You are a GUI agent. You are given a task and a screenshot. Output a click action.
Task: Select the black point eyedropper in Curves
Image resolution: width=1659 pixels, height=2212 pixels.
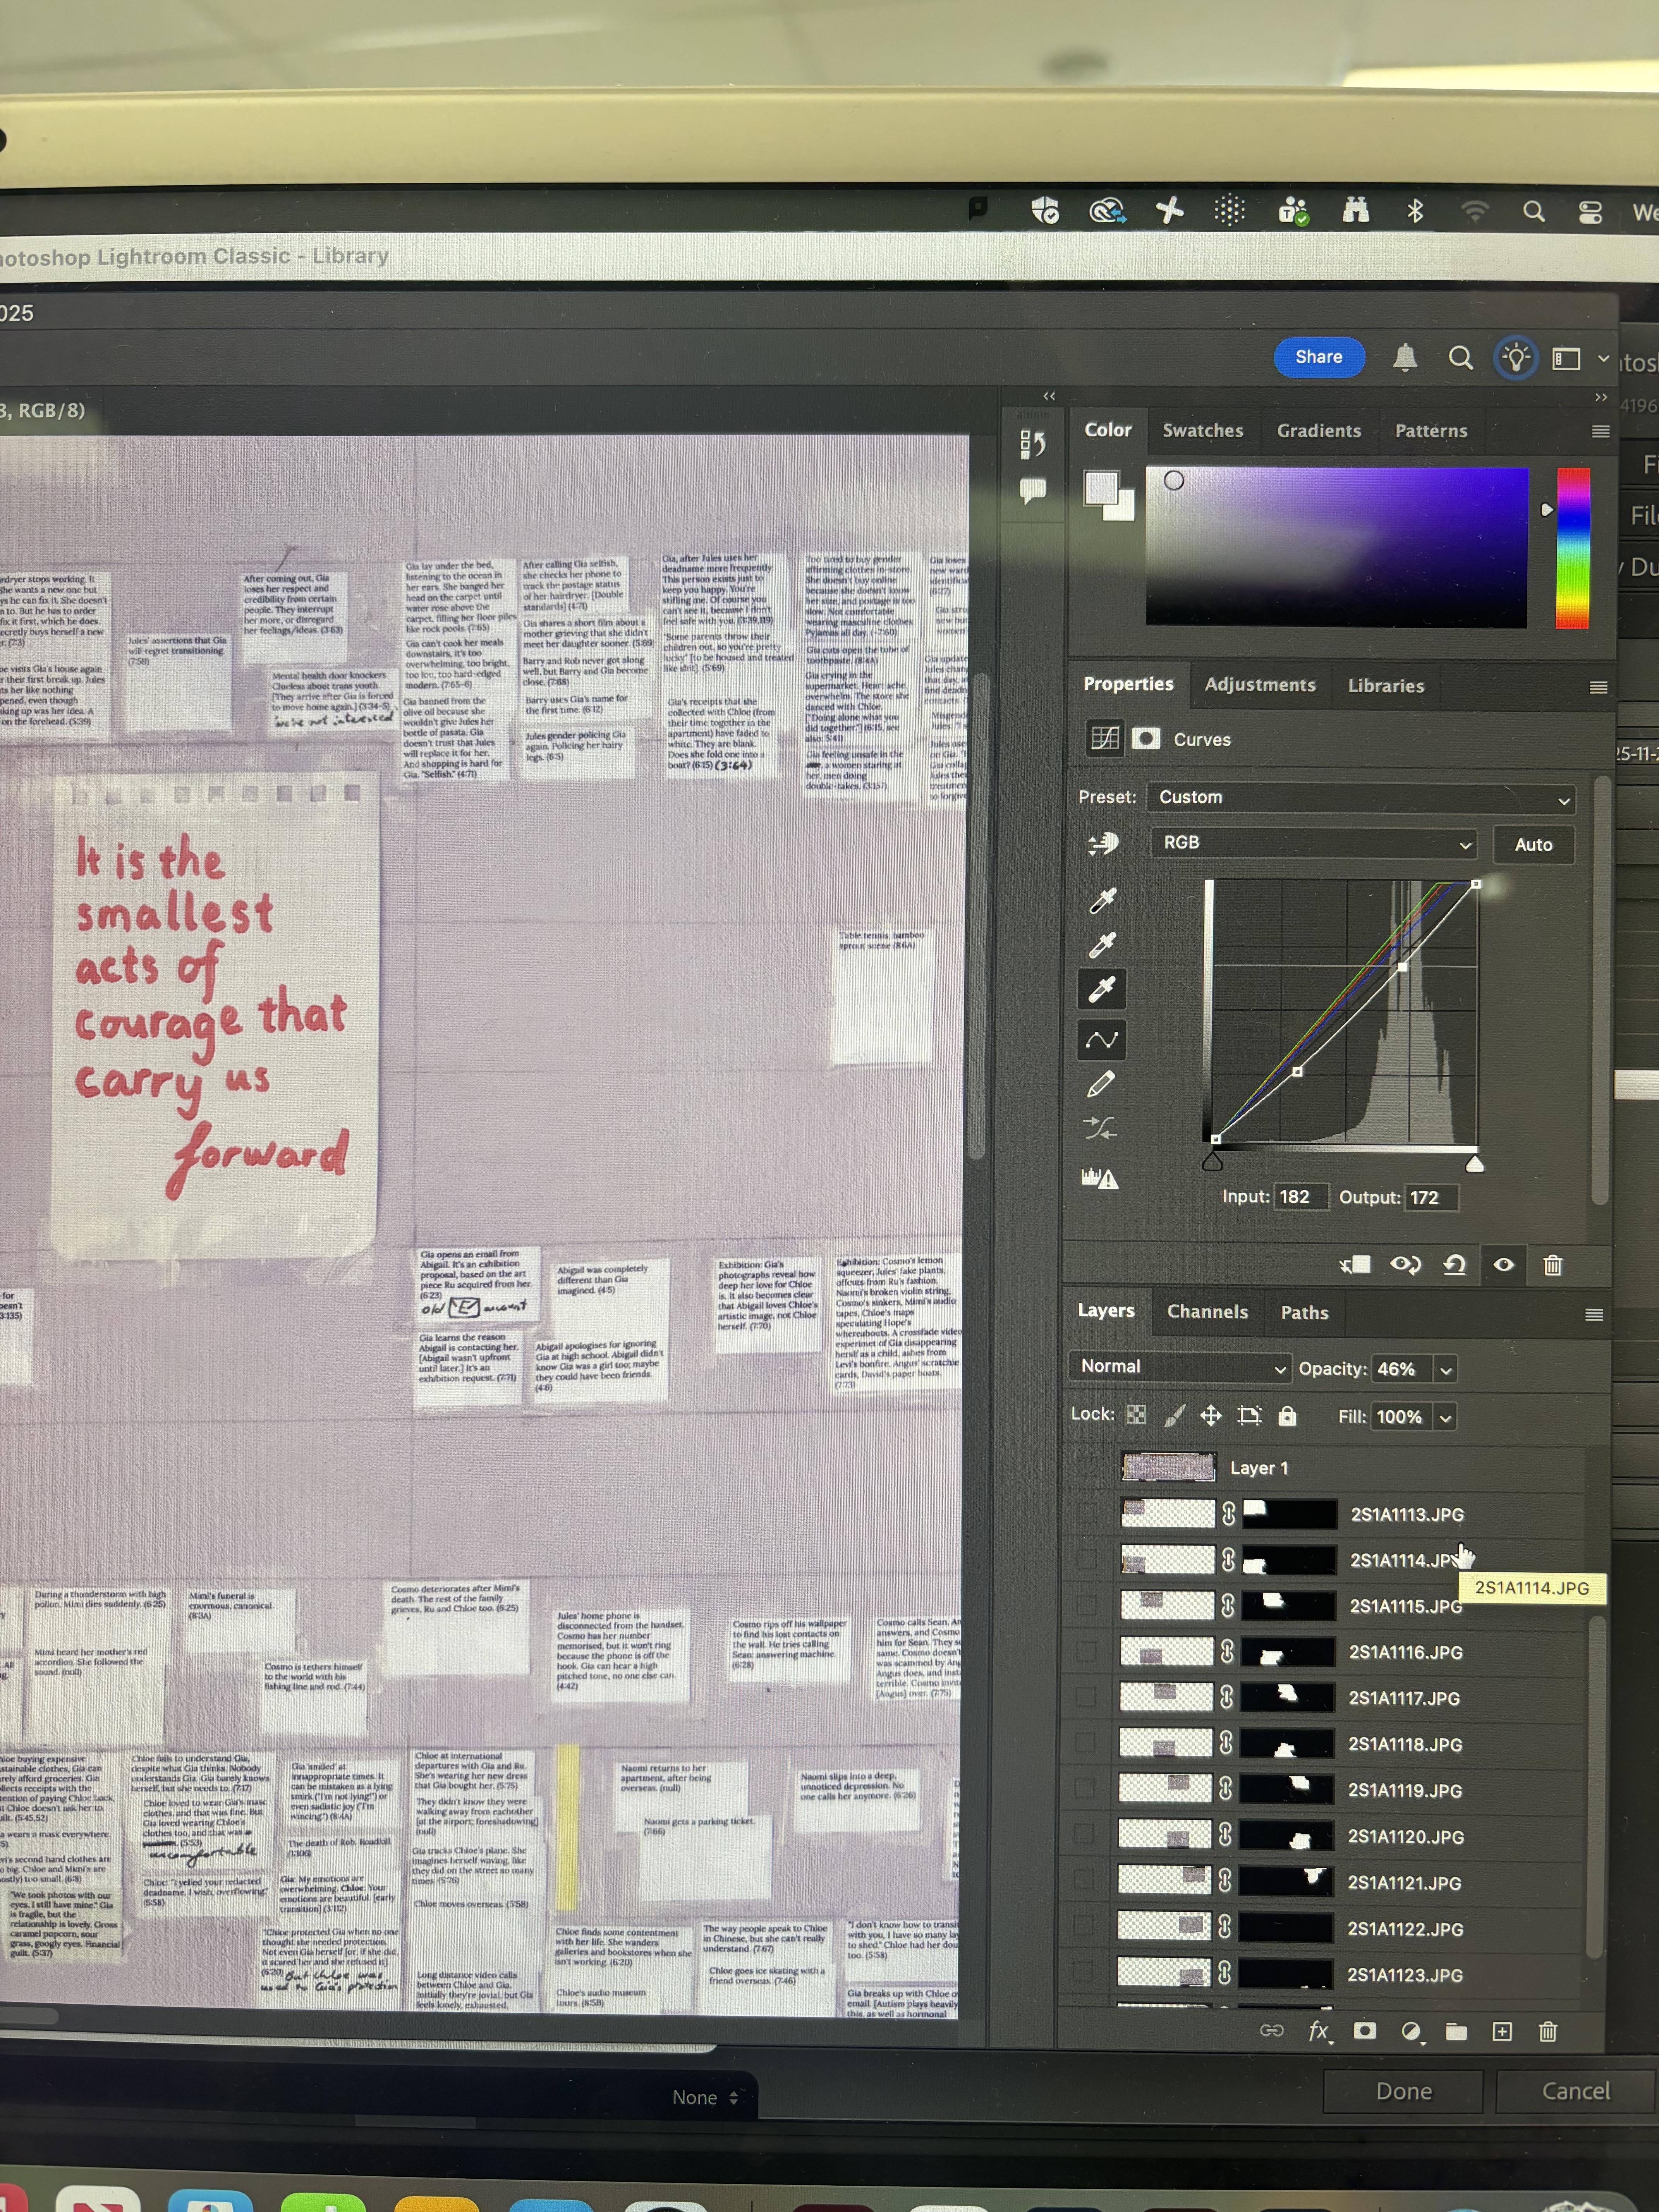coord(1102,901)
